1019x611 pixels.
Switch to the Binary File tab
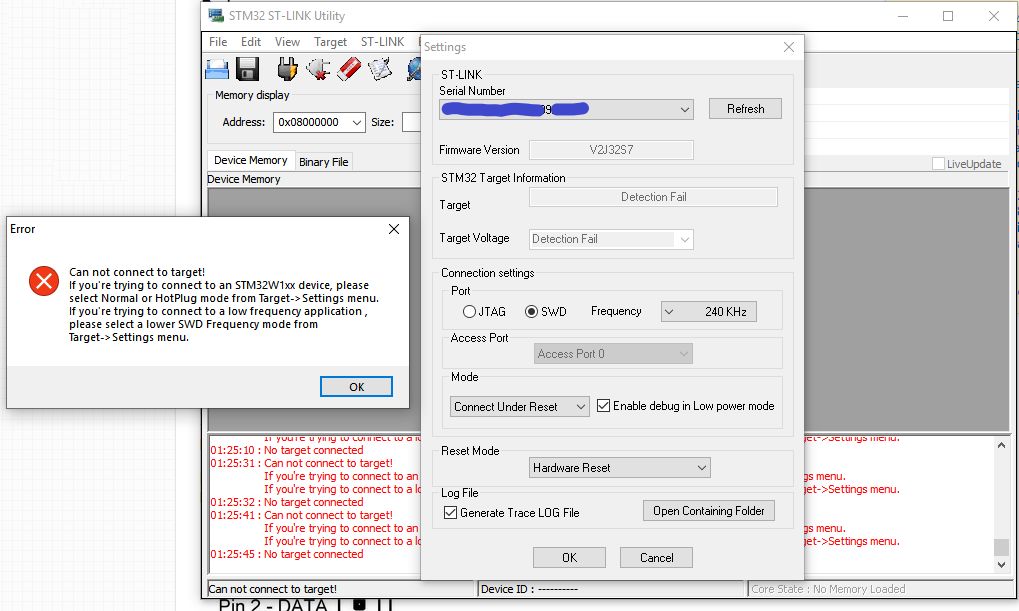click(x=324, y=162)
